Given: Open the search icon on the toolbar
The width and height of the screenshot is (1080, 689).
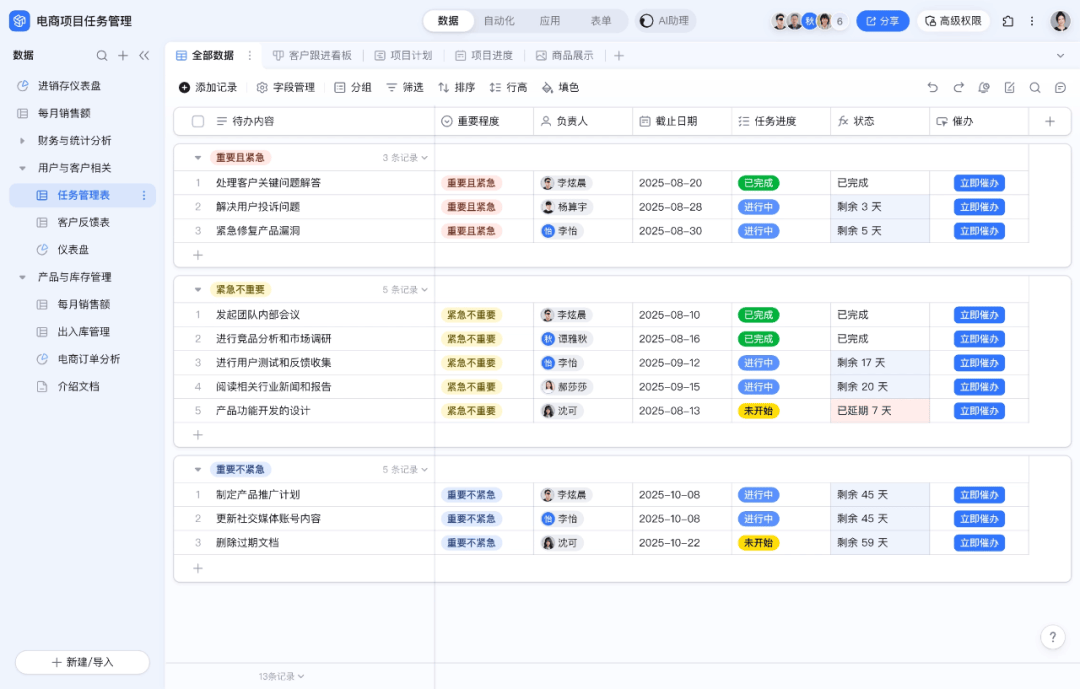Looking at the screenshot, I should pos(1034,88).
